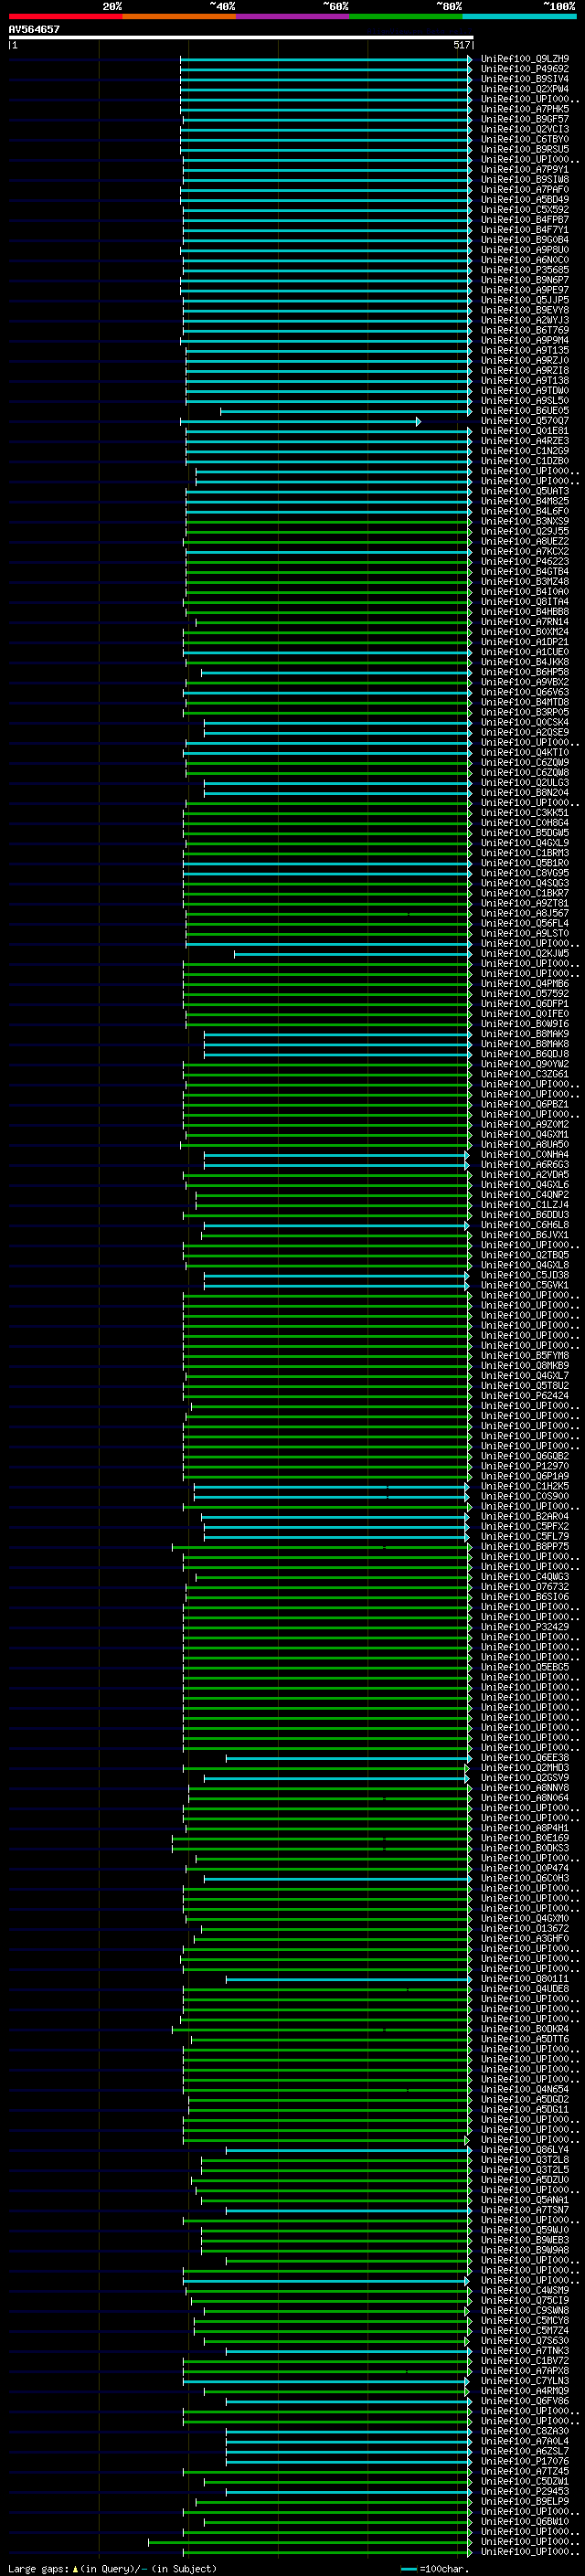Viewport: 585px width, 2576px height.
Task: Select hit label UniRef100_B9RSU5
Action: point(525,149)
